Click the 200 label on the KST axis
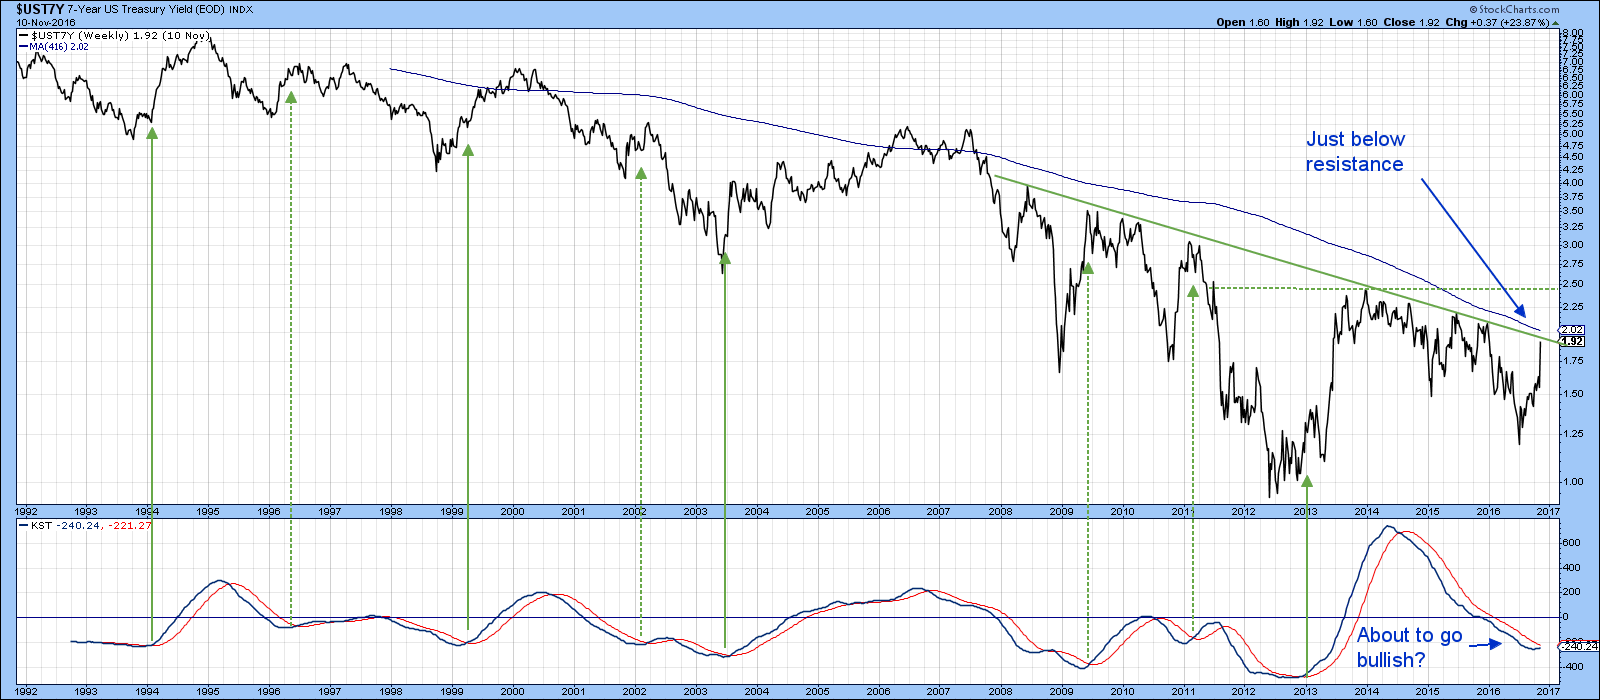Screen dimensions: 1600x700 pos(1573,592)
